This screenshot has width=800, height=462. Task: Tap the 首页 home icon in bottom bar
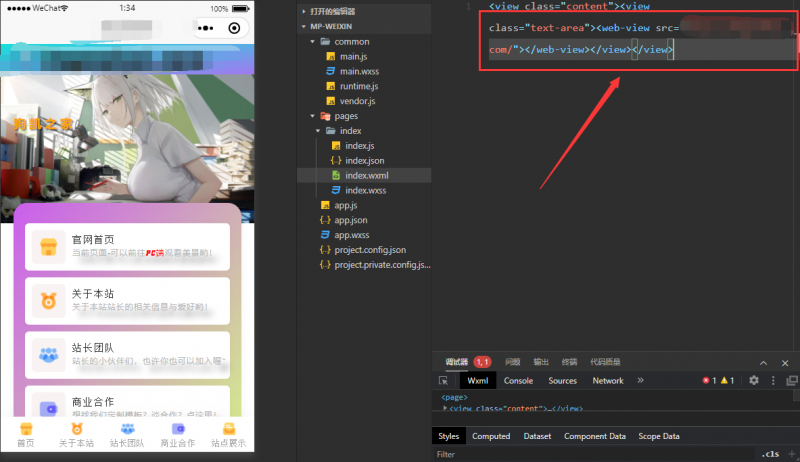(x=26, y=429)
